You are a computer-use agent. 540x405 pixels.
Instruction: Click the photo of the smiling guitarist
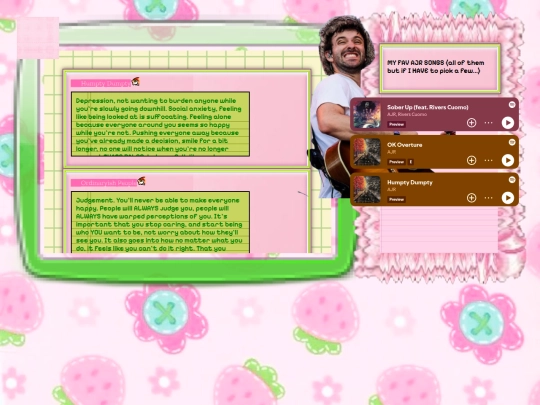(339, 107)
